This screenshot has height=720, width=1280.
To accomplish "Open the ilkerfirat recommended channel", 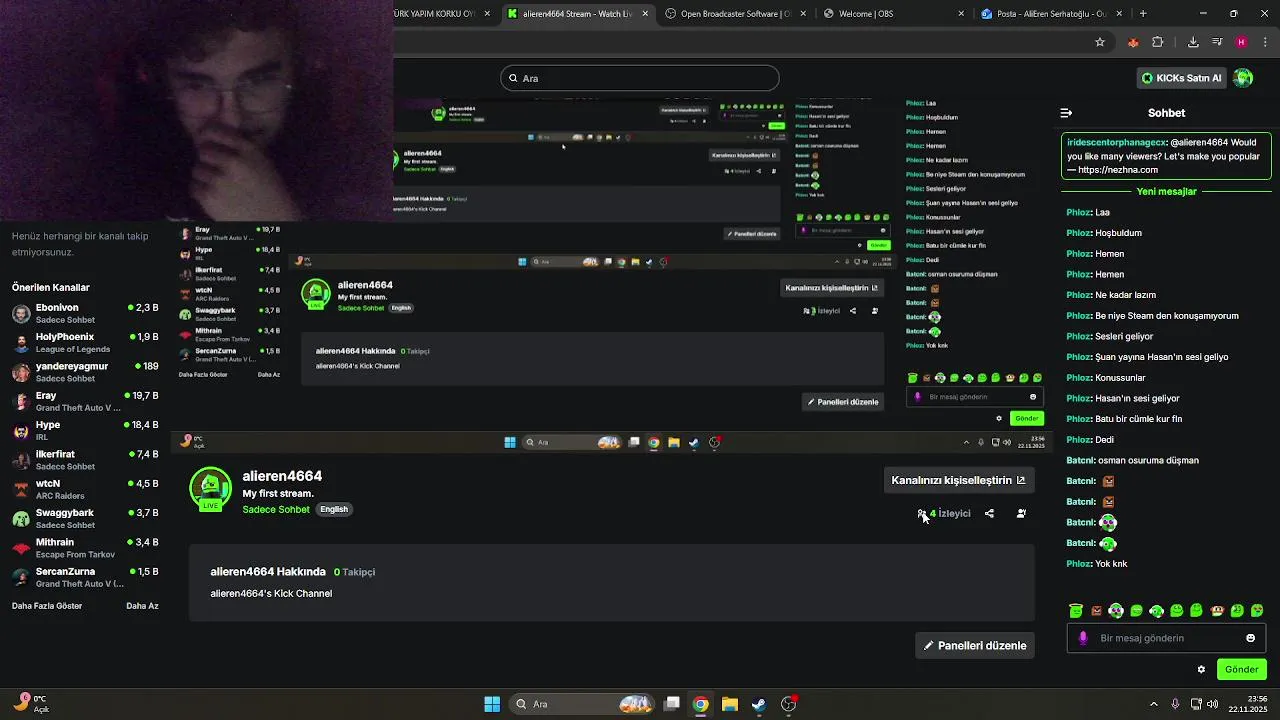I will [85, 460].
